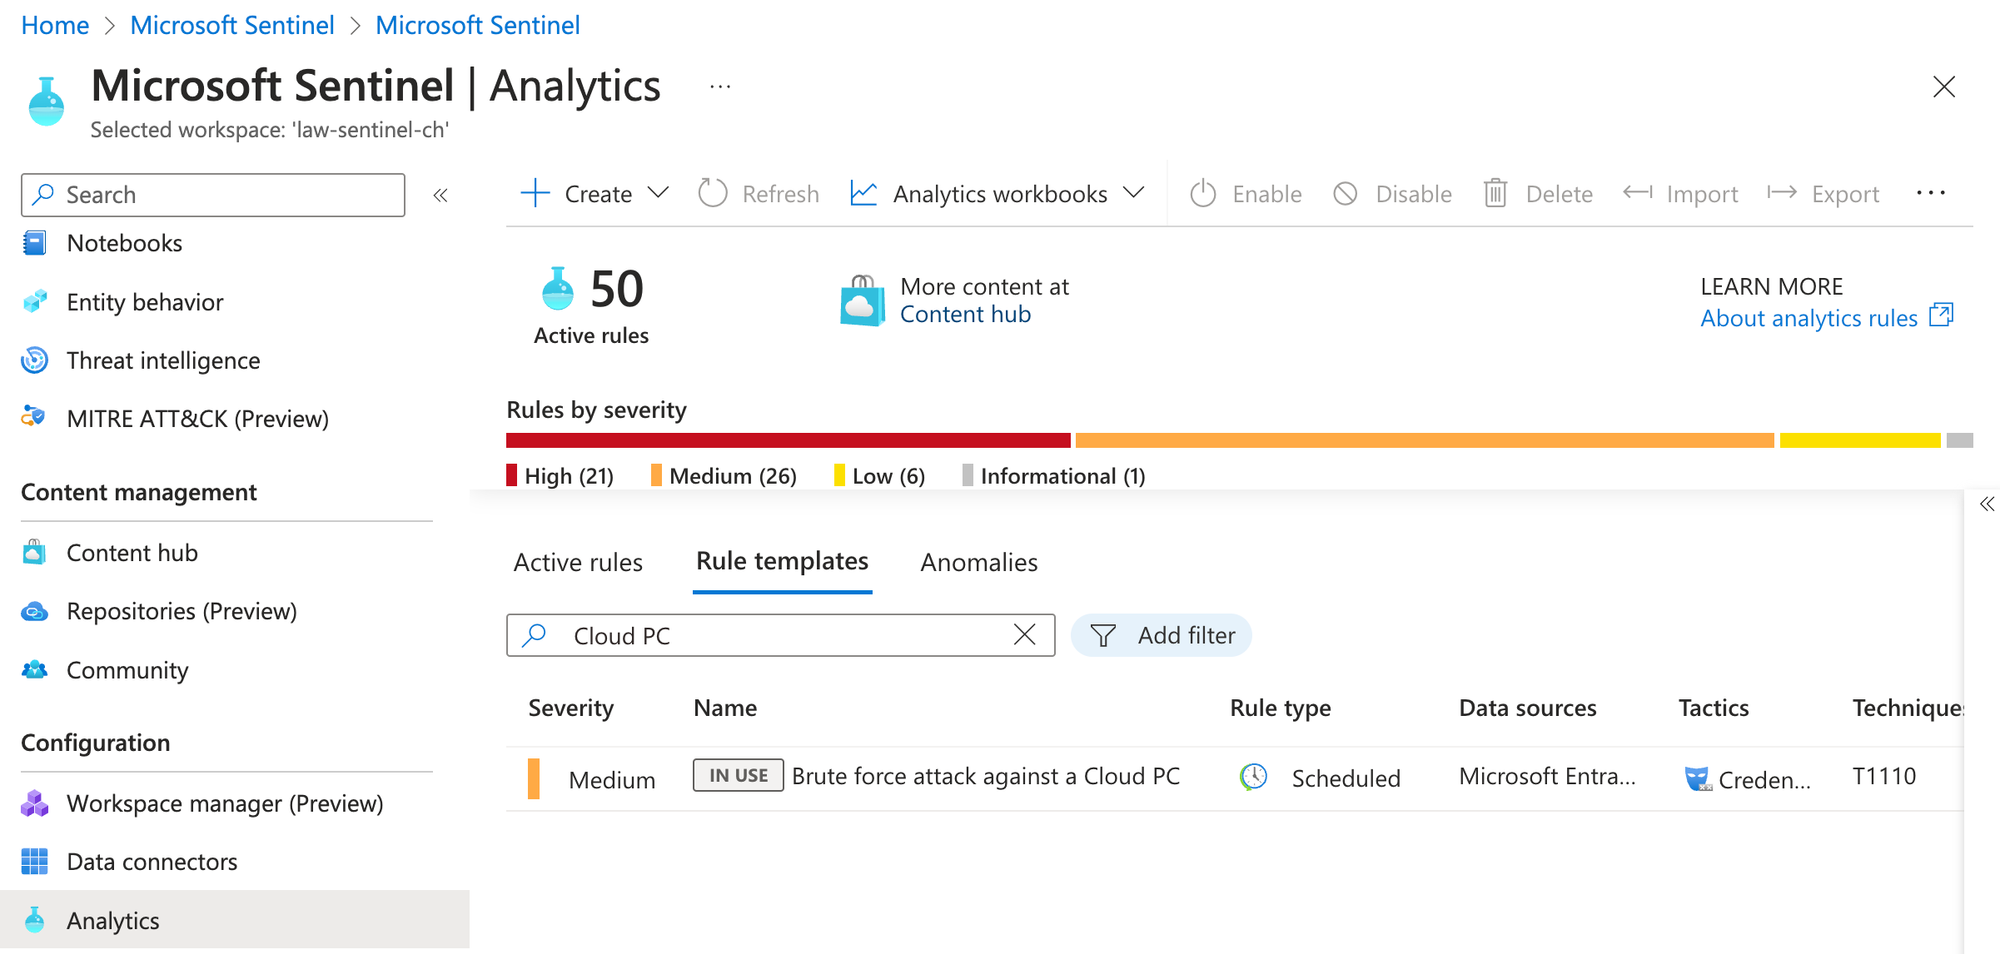Switch to the Active rules tab
Image resolution: width=2000 pixels, height=954 pixels.
coord(578,562)
